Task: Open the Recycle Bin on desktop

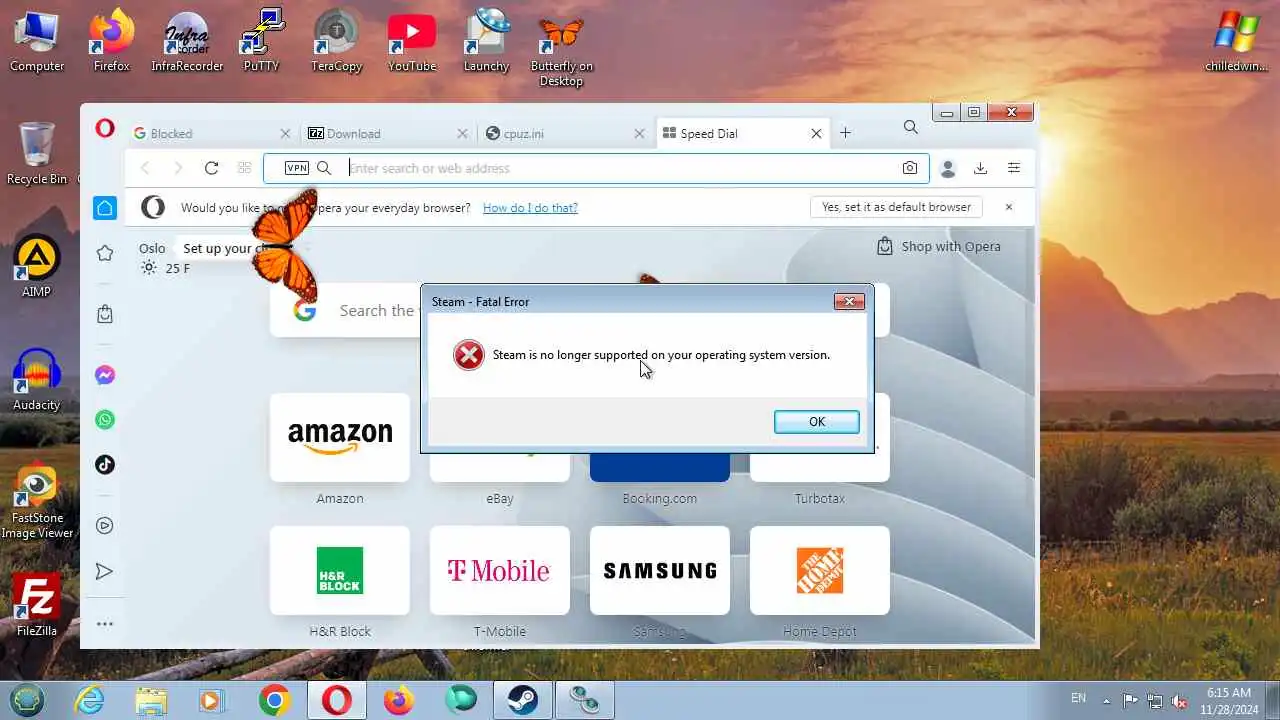Action: click(37, 154)
